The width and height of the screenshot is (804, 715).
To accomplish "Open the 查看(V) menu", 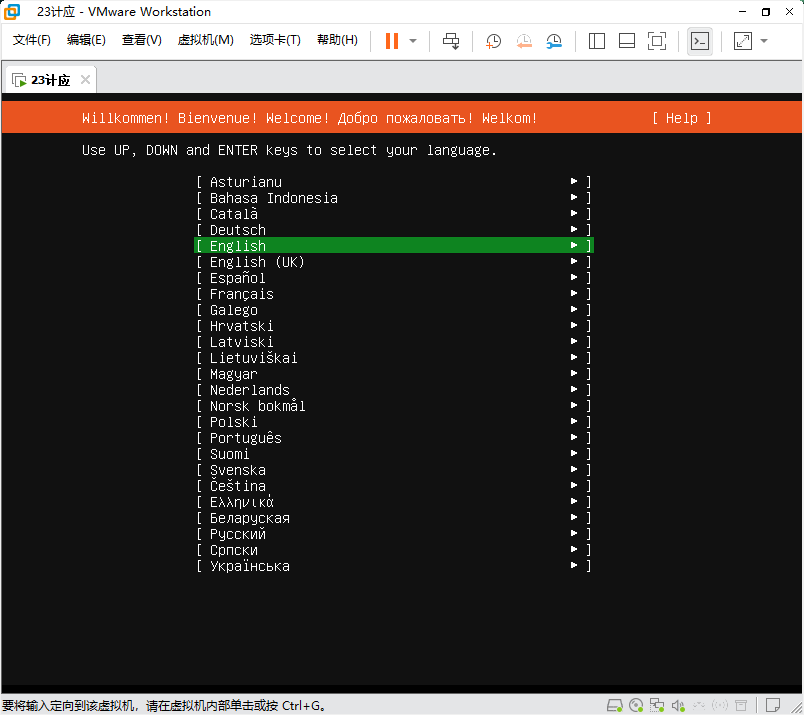I will point(142,40).
